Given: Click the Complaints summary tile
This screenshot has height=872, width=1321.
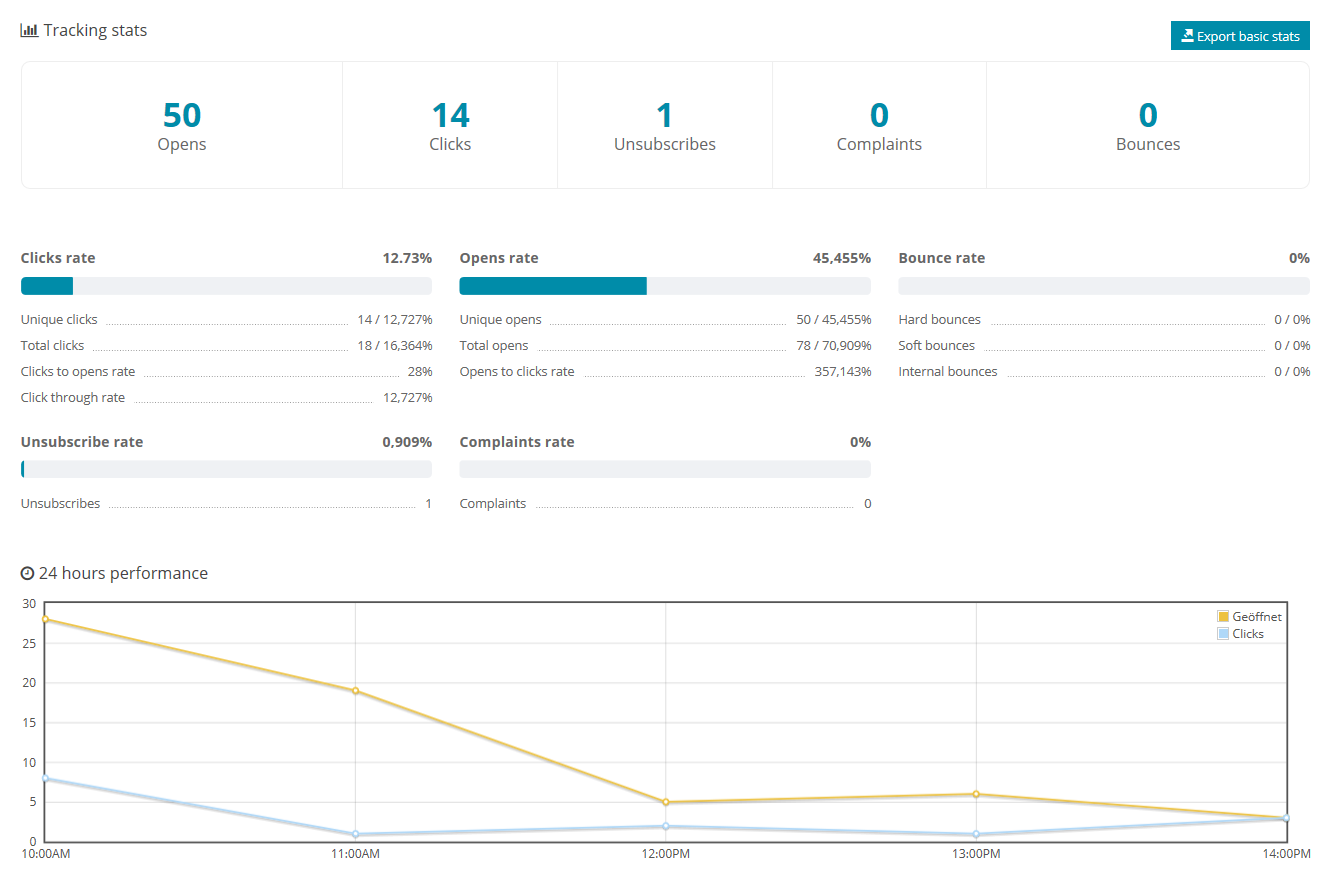Looking at the screenshot, I should click(x=879, y=126).
